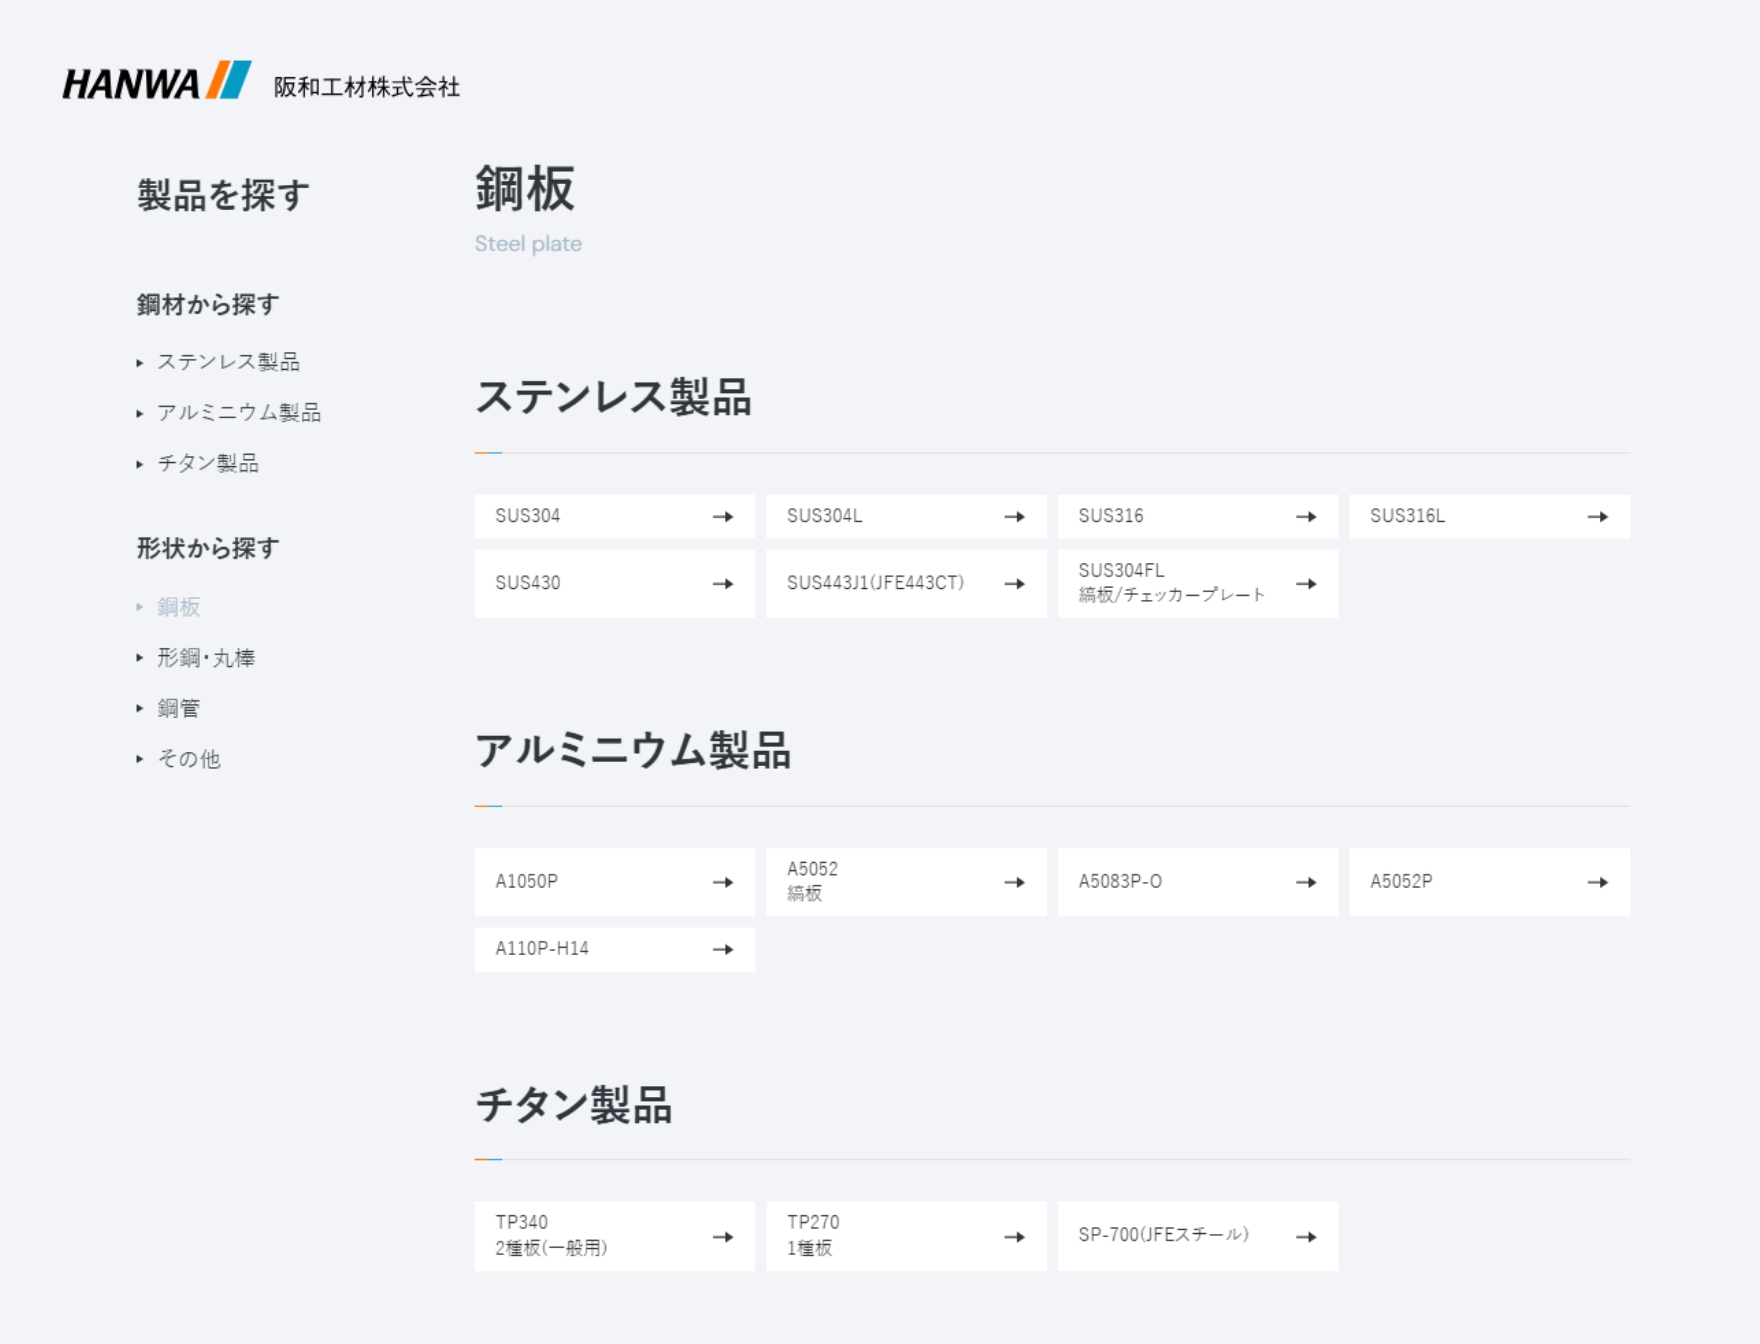The image size is (1760, 1344).
Task: Open the SUS316L product card
Action: point(1490,516)
